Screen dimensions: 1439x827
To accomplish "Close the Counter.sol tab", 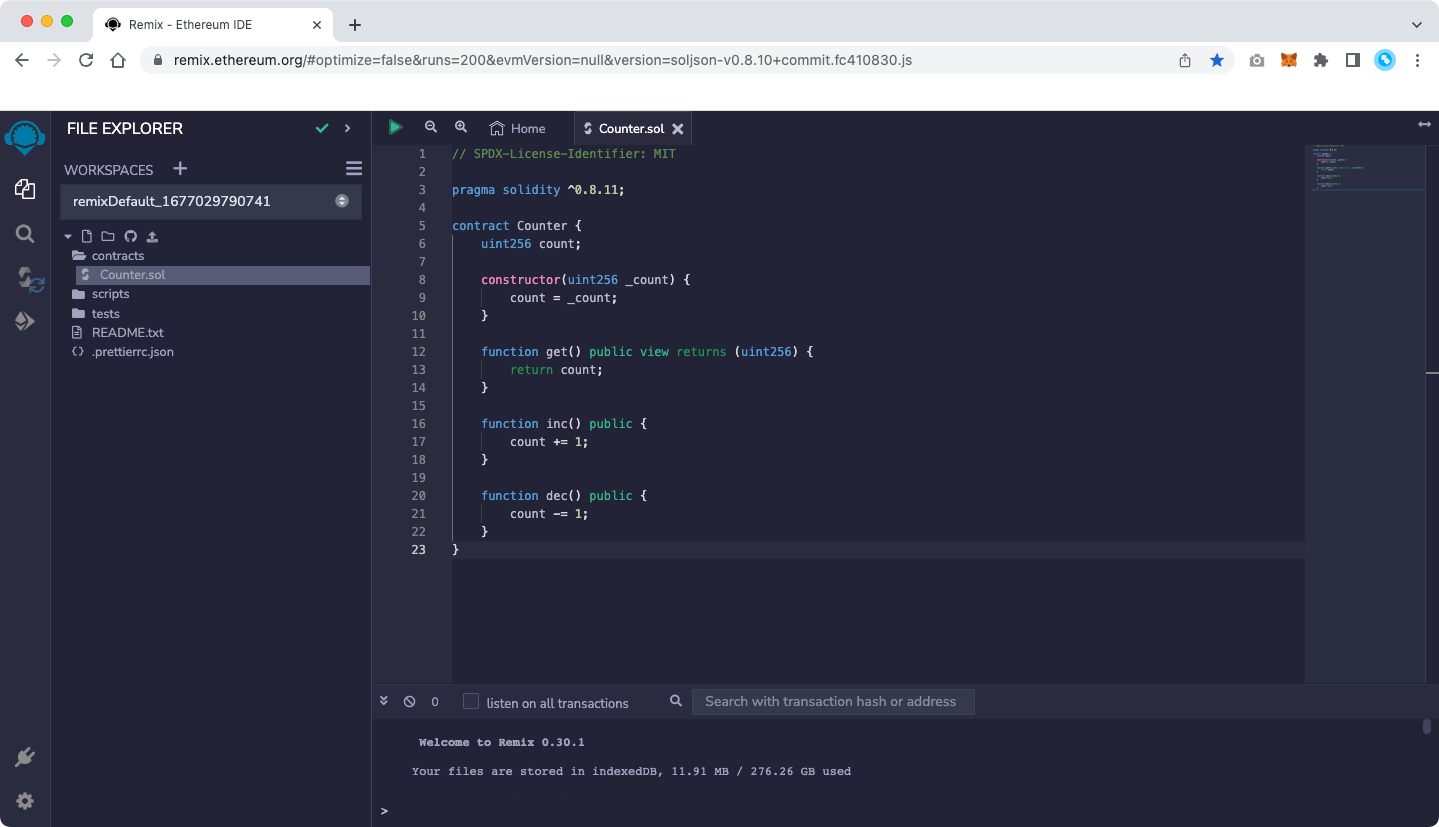I will pyautogui.click(x=678, y=129).
